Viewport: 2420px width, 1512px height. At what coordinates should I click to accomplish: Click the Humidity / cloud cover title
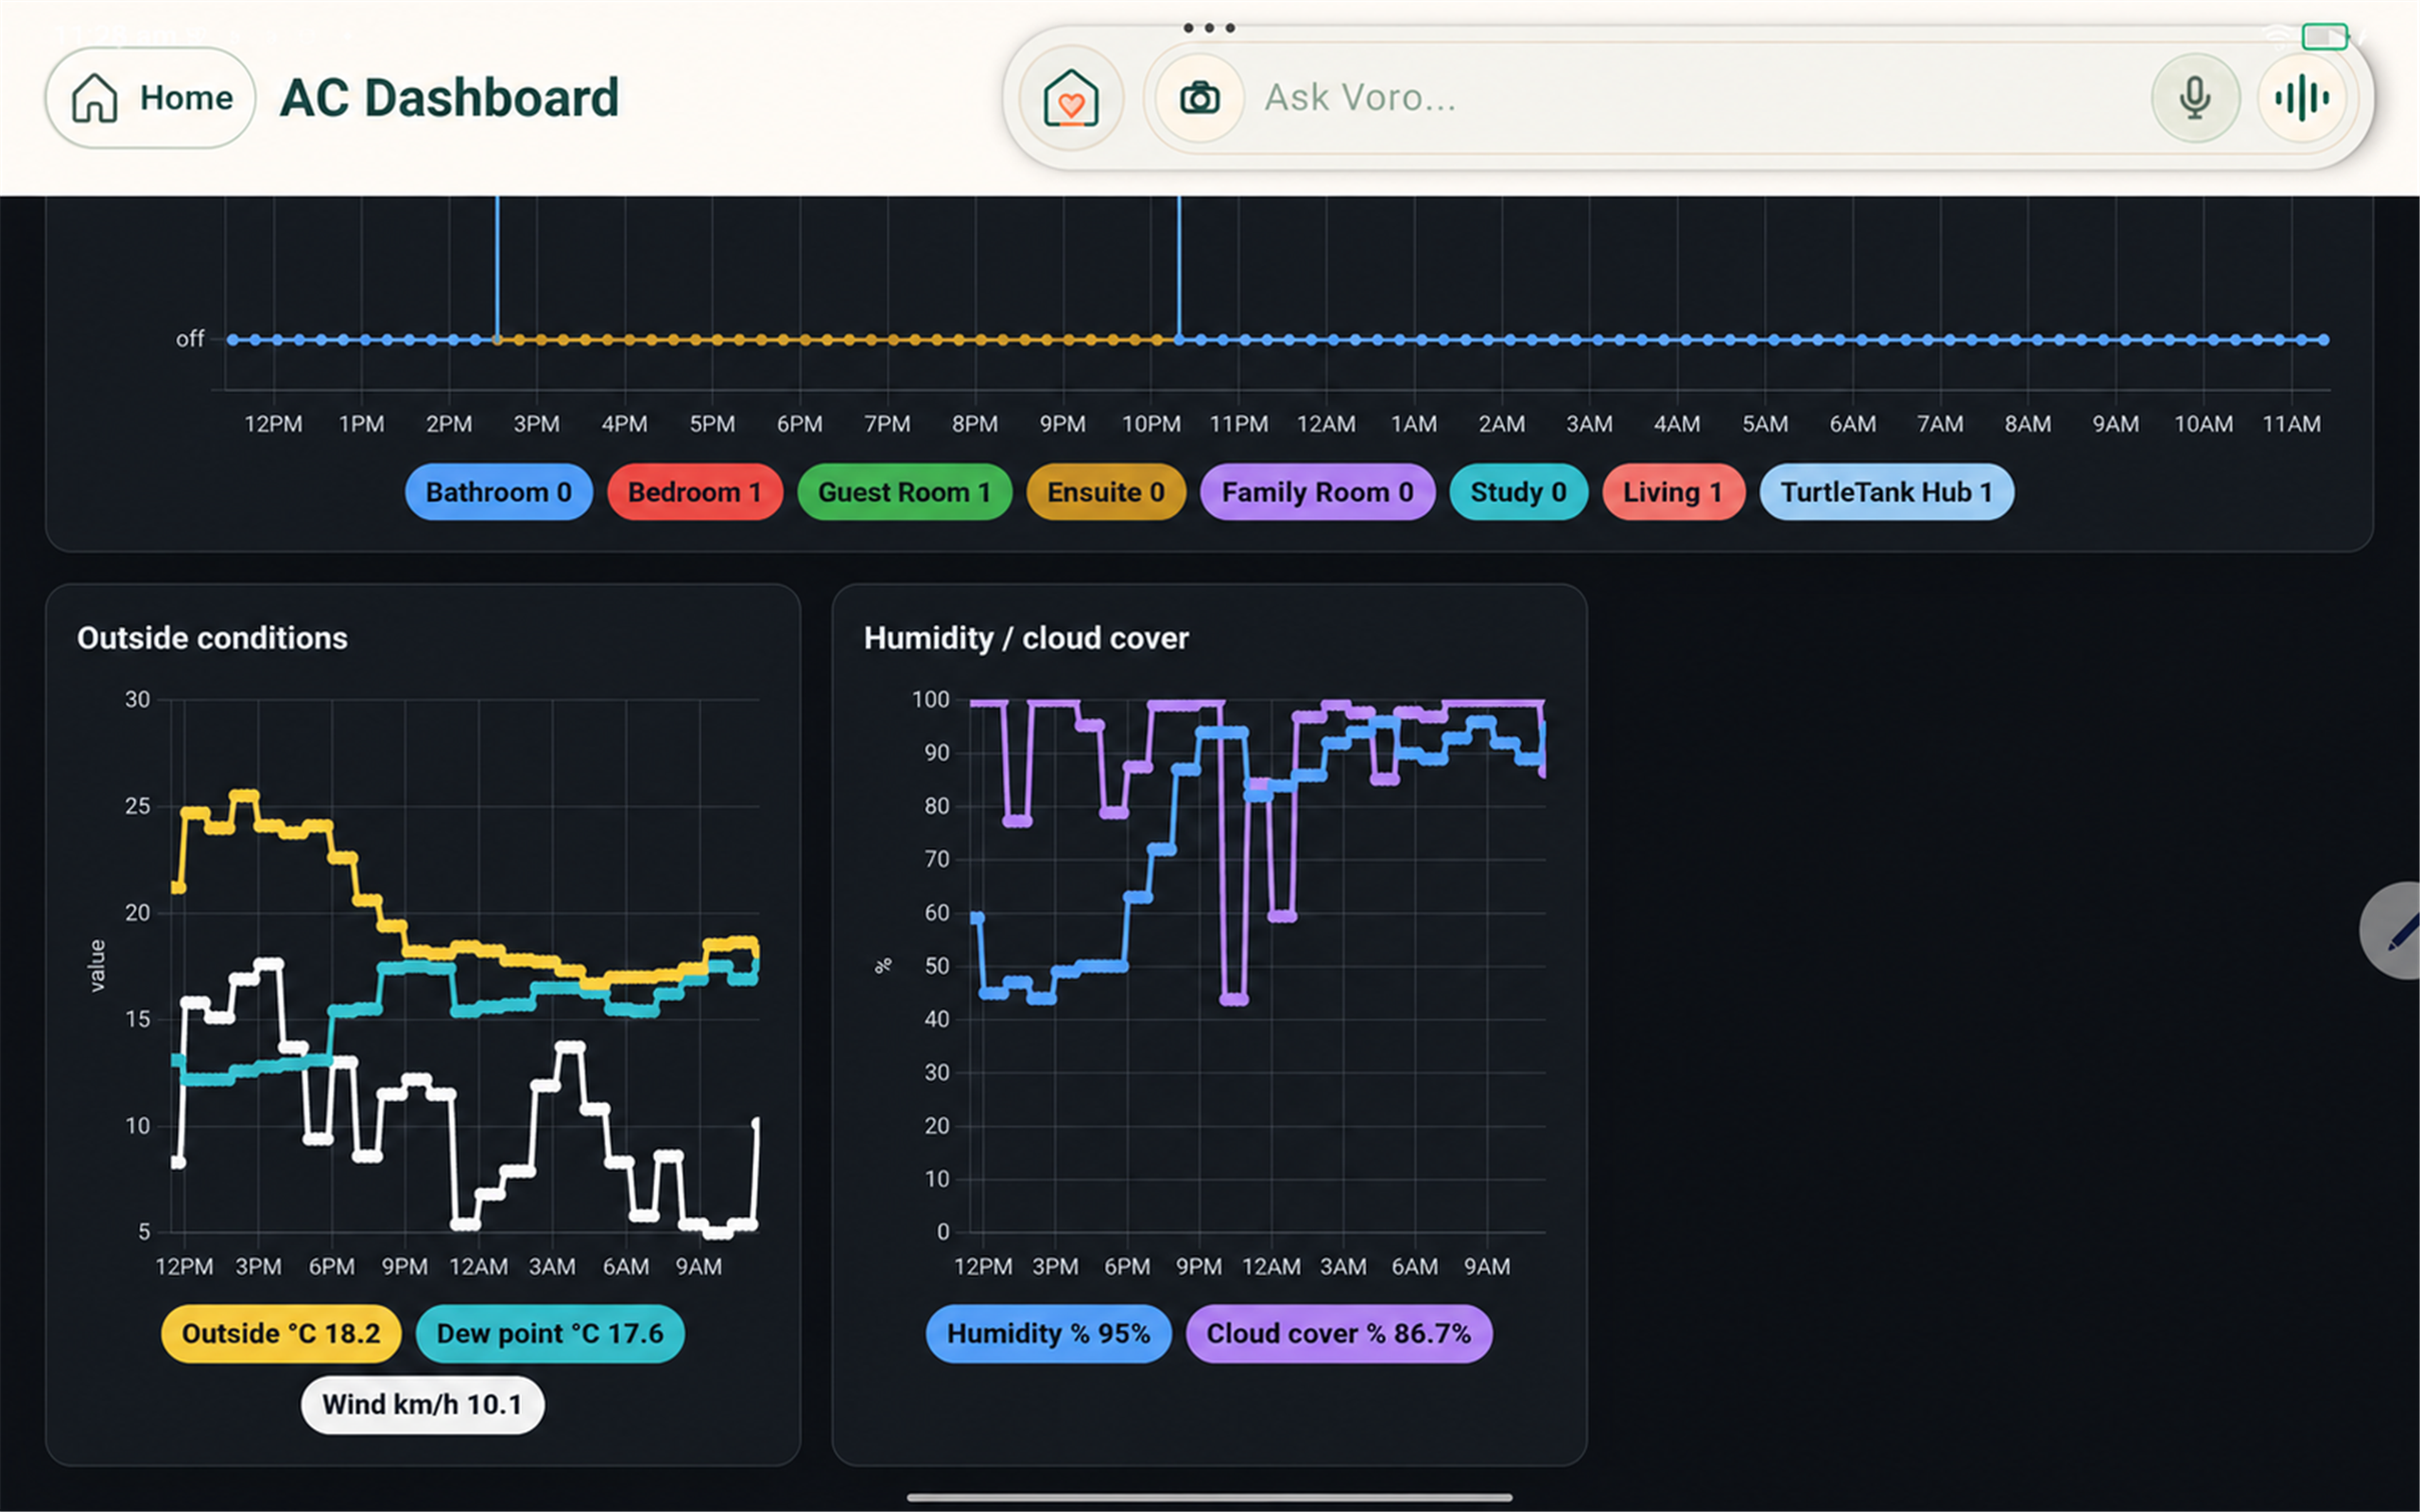click(1026, 638)
